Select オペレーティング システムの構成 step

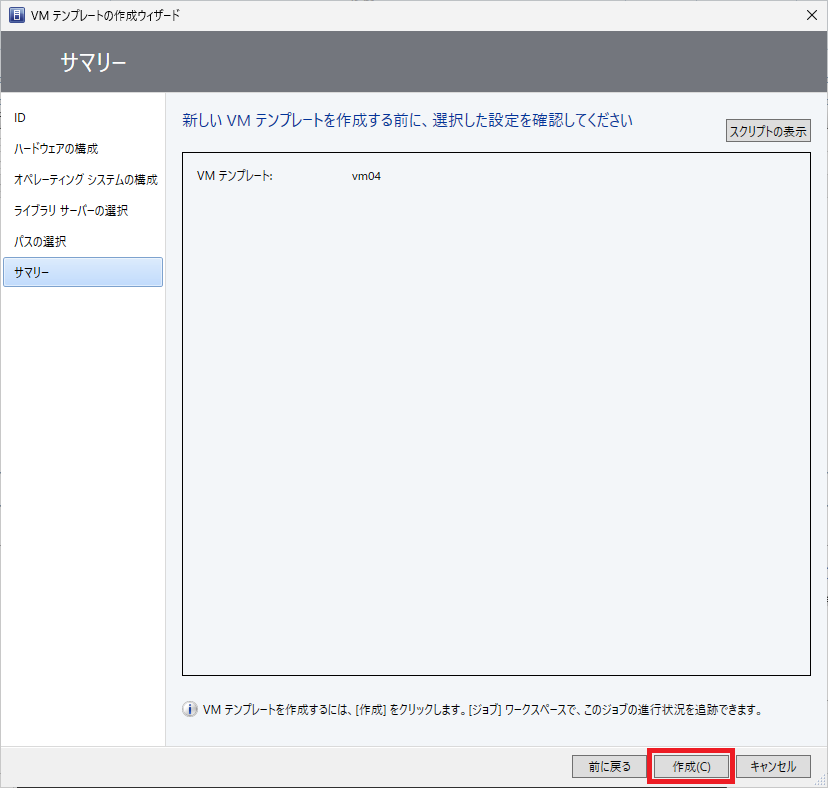pos(86,180)
